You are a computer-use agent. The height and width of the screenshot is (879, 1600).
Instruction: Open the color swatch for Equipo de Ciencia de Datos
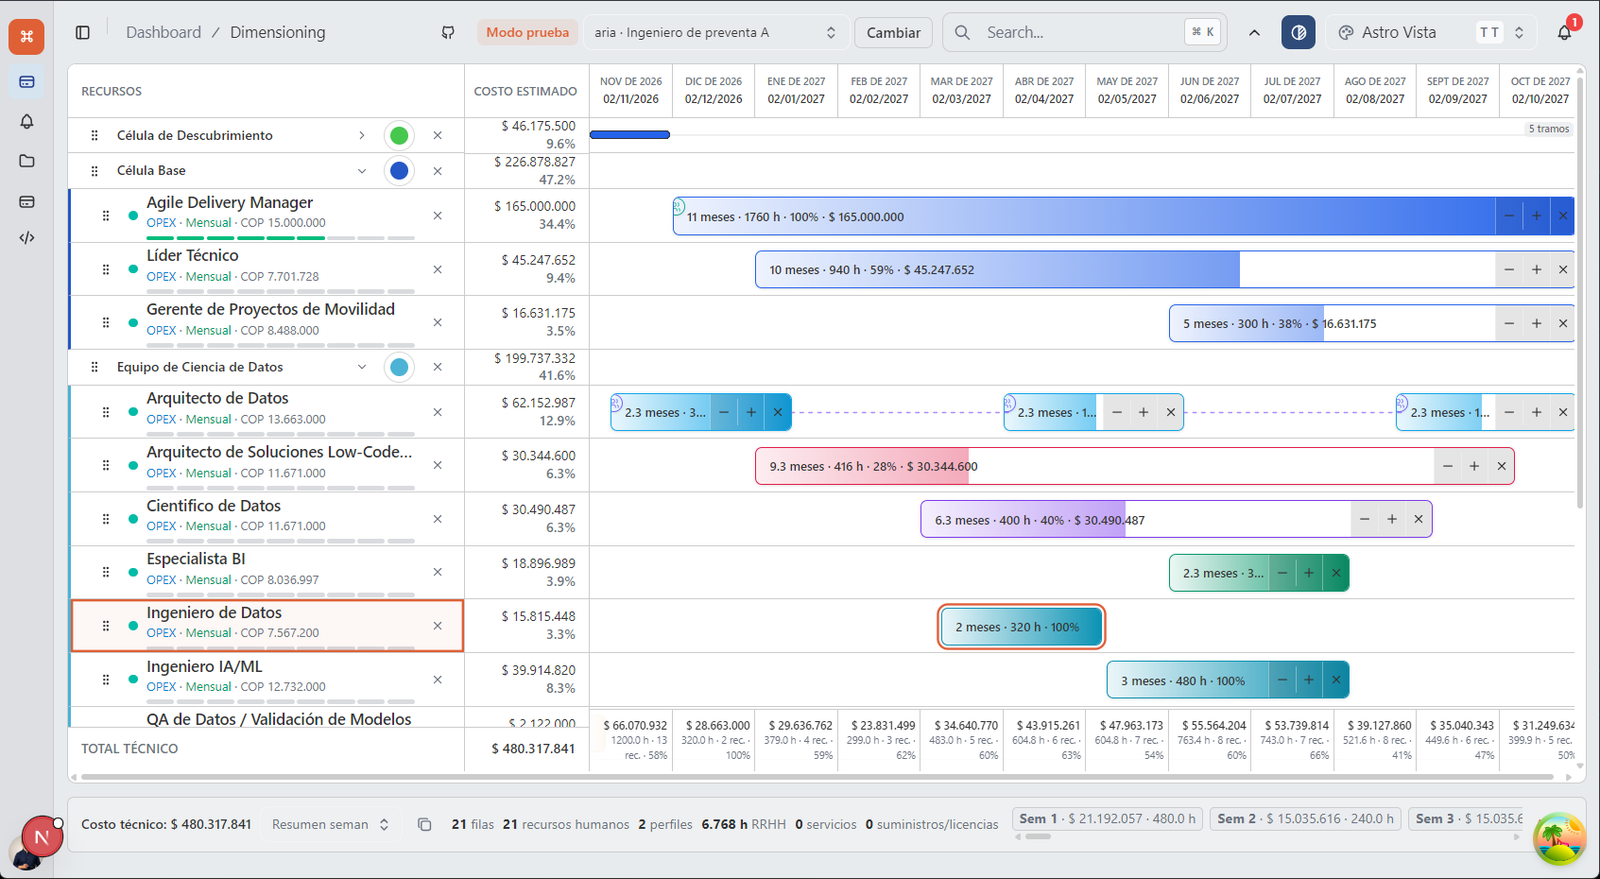pyautogui.click(x=399, y=367)
